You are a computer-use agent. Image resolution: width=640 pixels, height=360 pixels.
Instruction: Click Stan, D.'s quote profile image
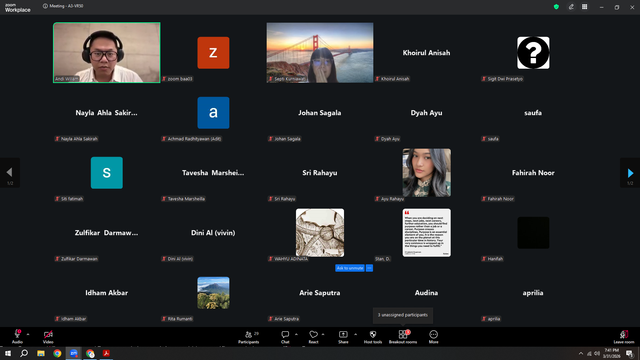click(427, 233)
